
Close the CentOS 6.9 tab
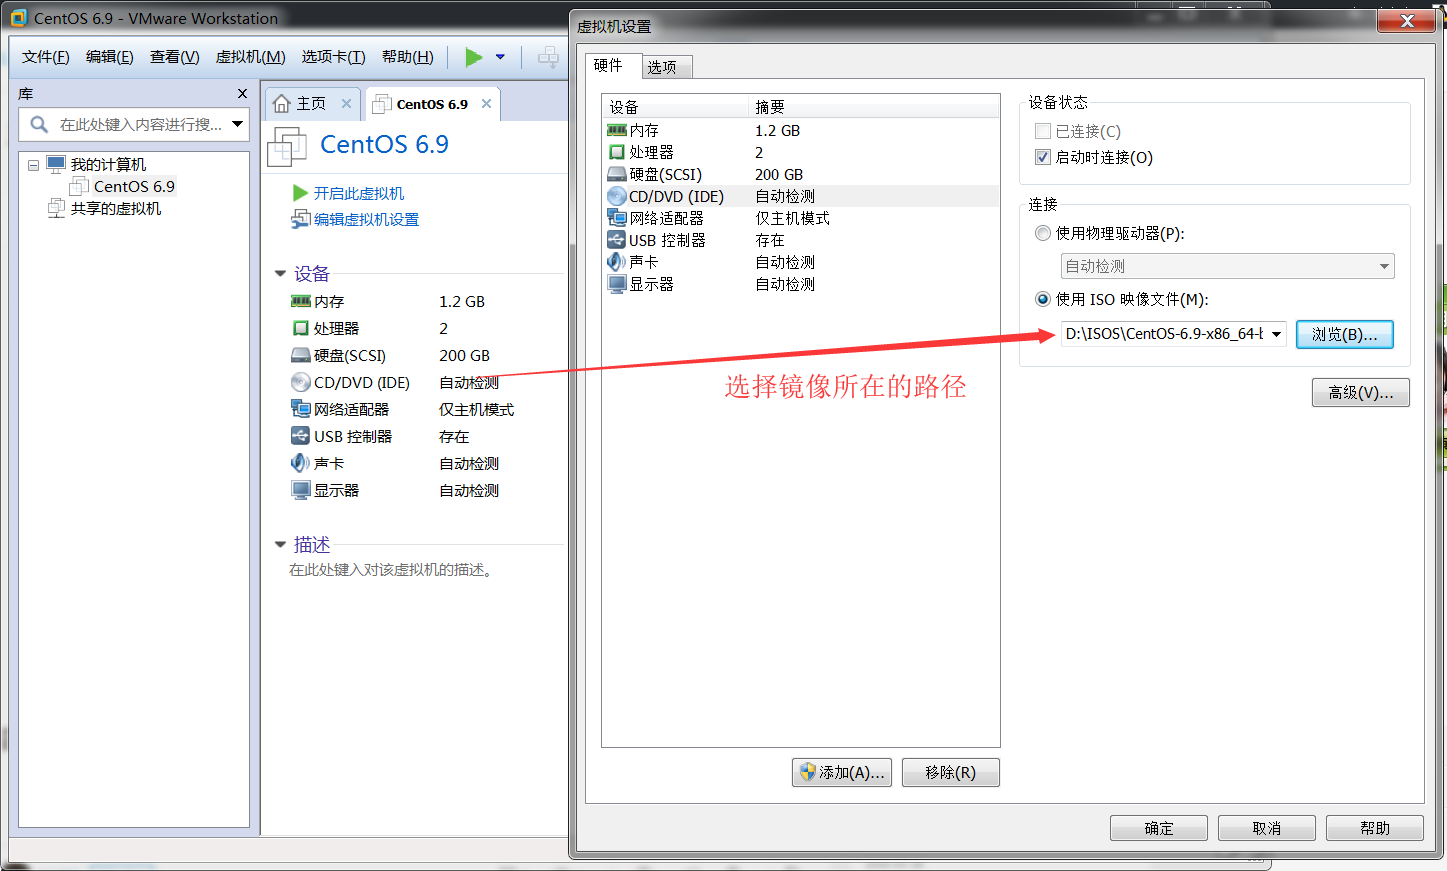coord(486,103)
